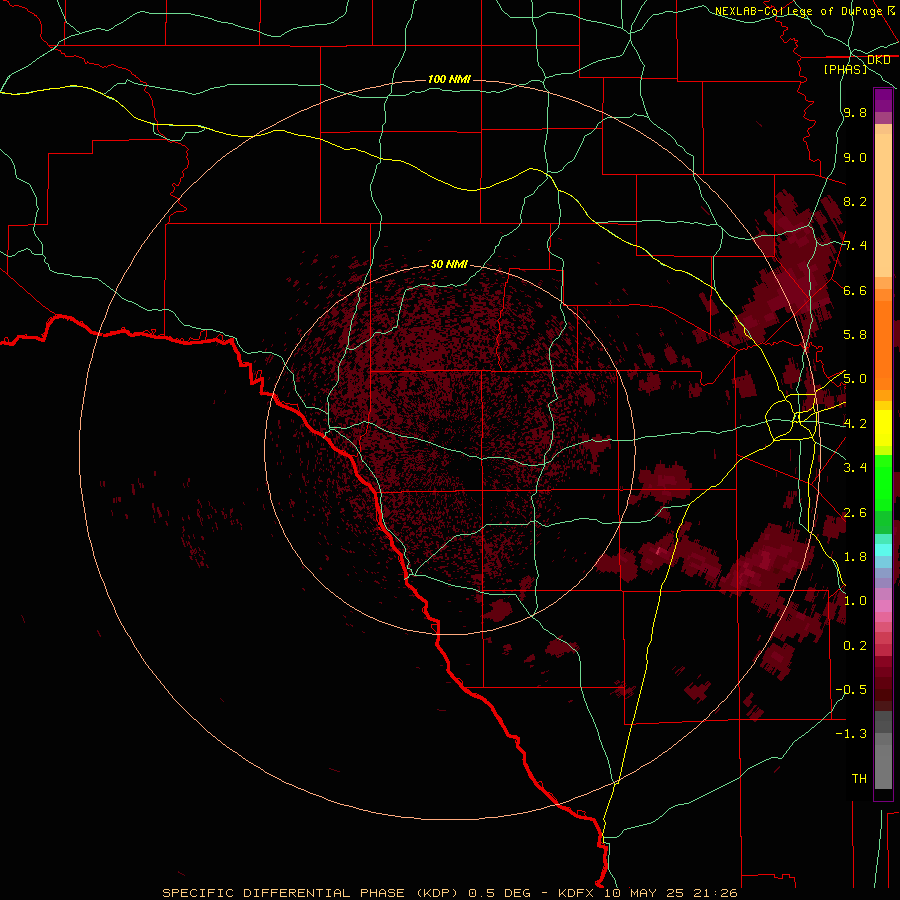Click the 5.8 value on color scale
Image resolution: width=900 pixels, height=900 pixels.
855,335
